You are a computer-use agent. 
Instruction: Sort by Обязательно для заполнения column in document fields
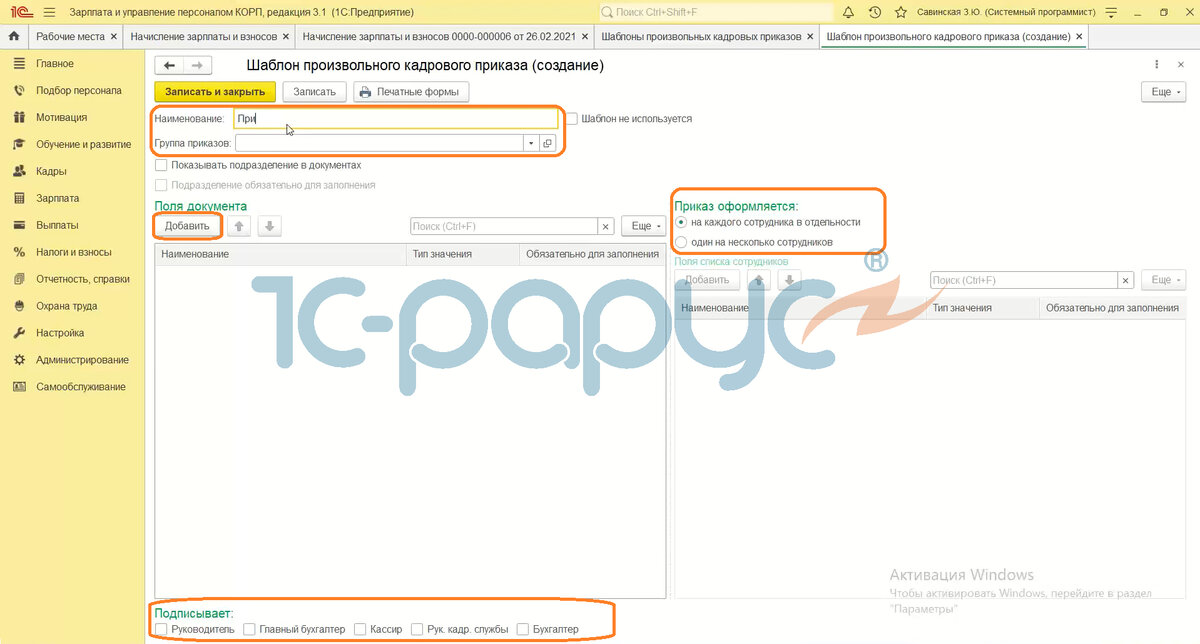(592, 254)
